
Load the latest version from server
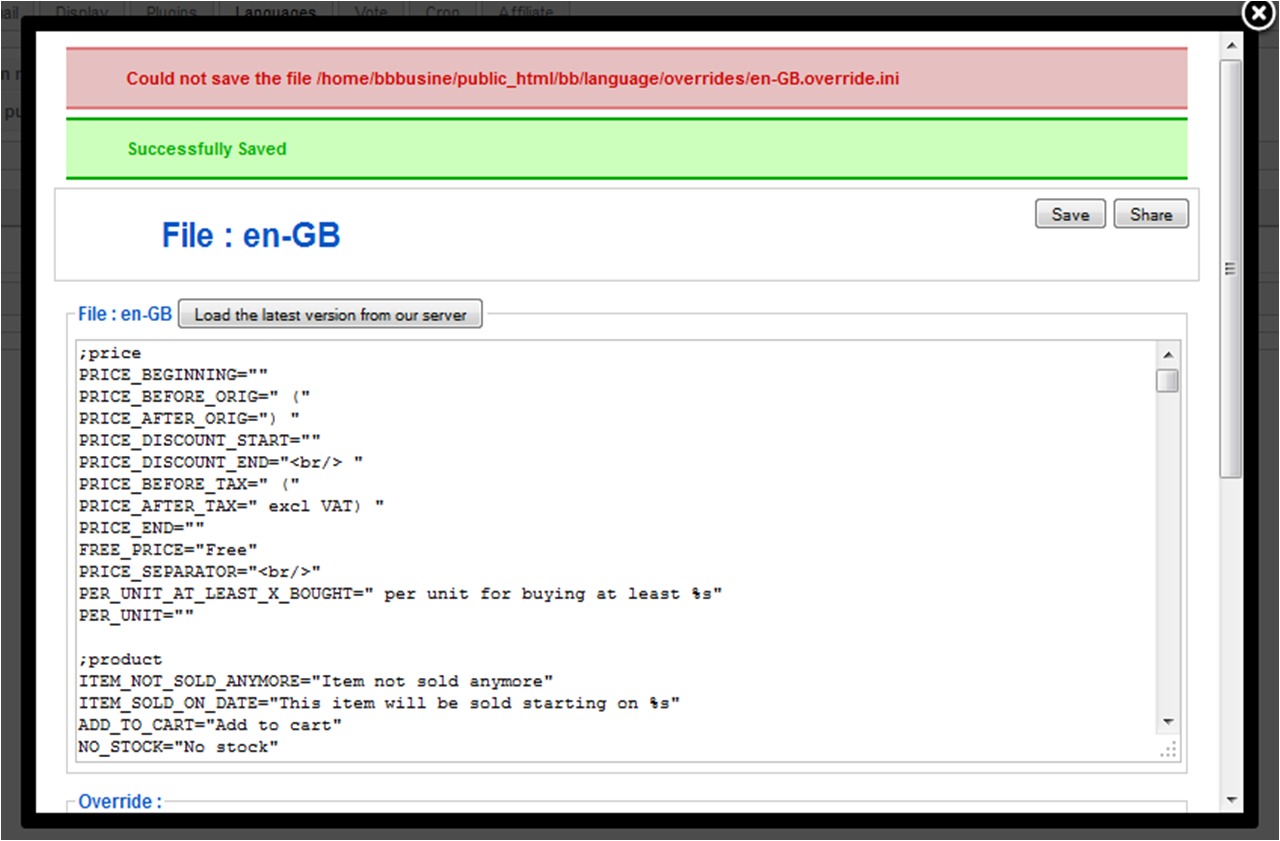pos(330,314)
